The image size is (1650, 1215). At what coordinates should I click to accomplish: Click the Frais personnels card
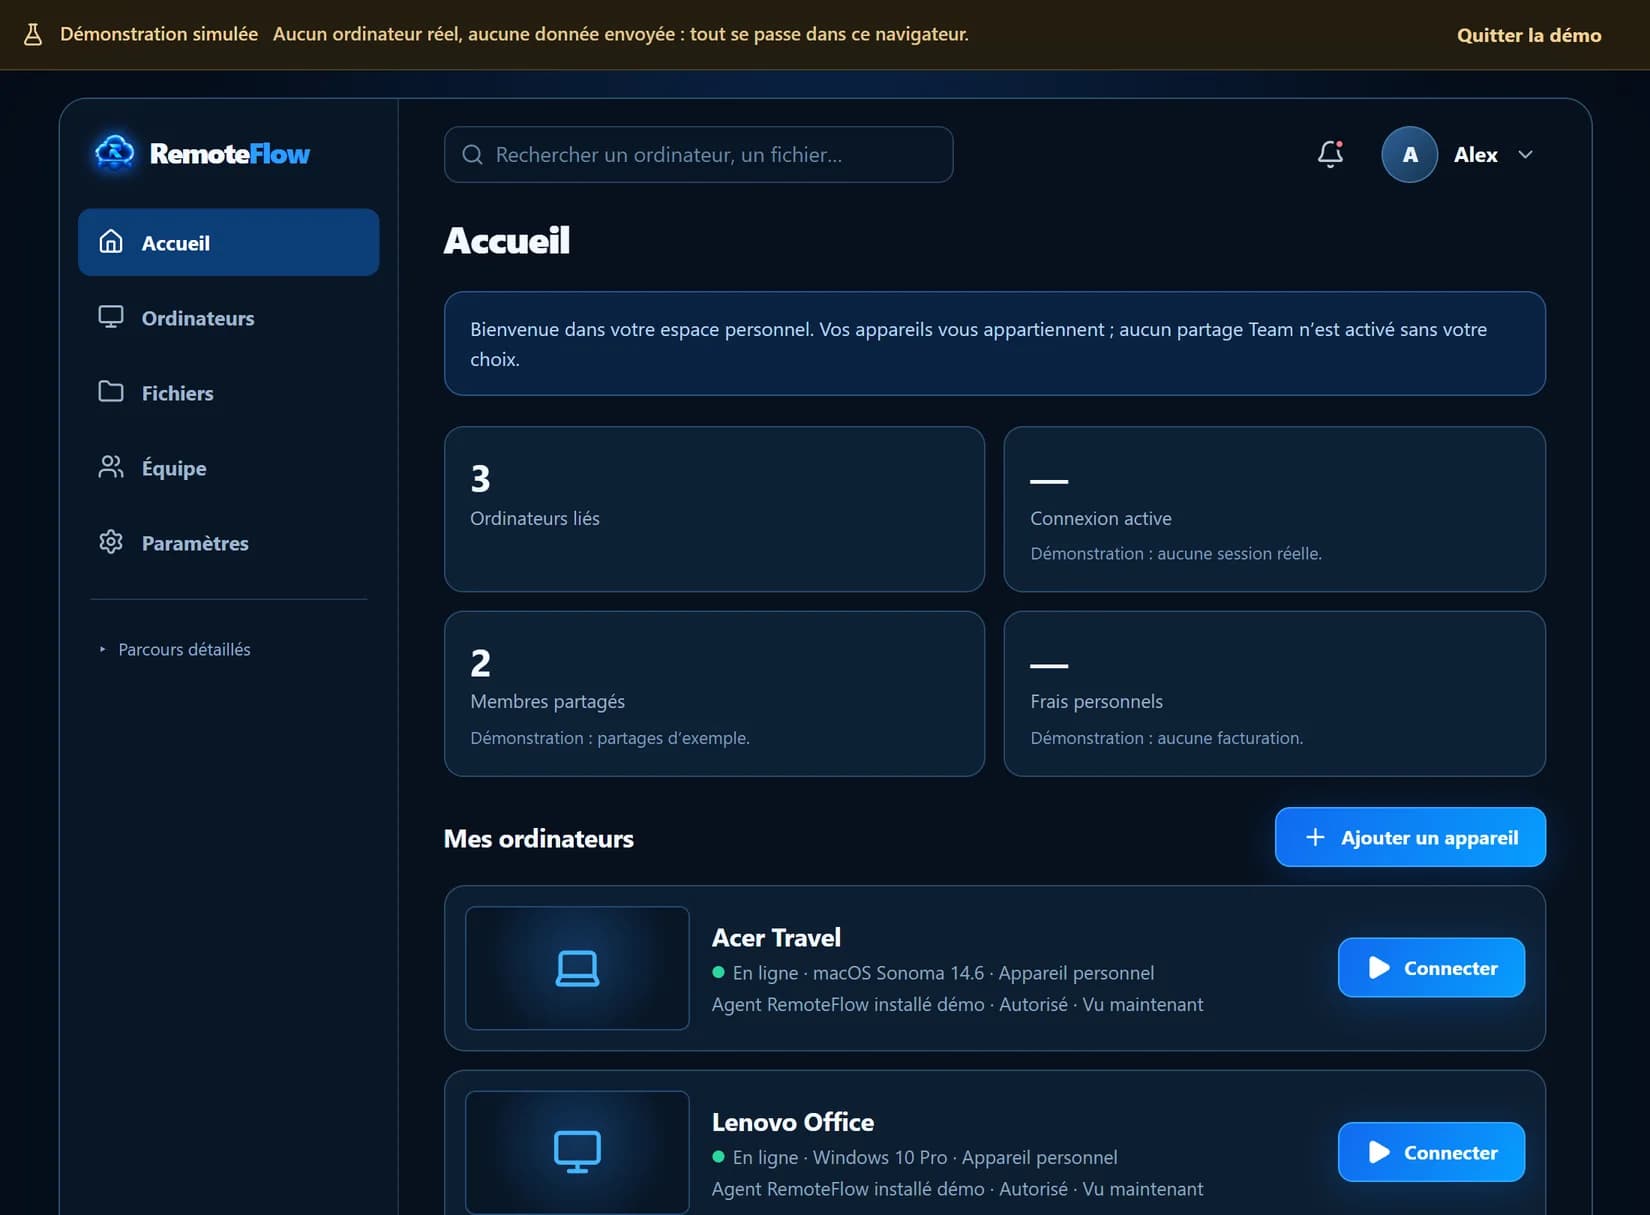(1274, 693)
